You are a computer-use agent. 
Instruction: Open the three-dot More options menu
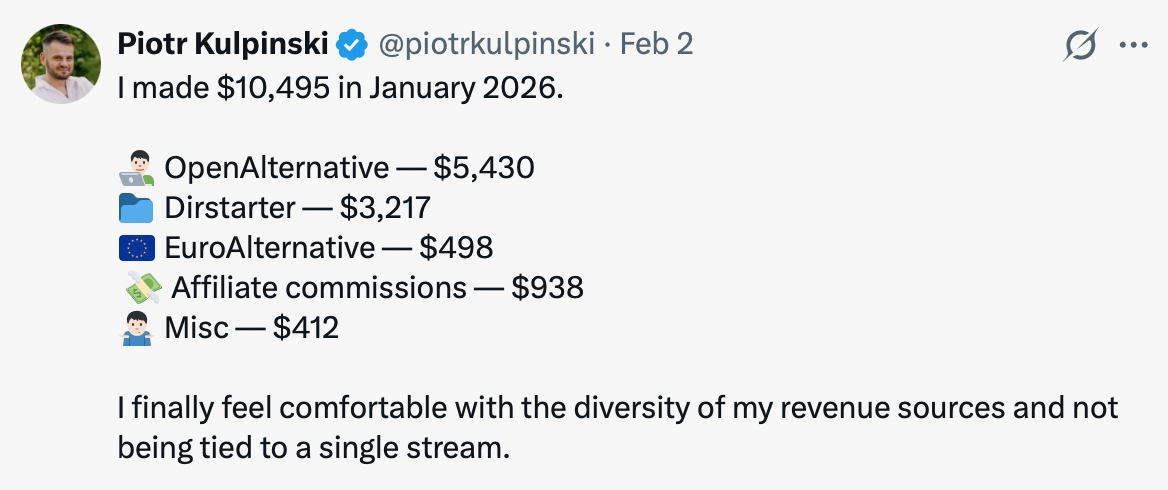(x=1133, y=45)
